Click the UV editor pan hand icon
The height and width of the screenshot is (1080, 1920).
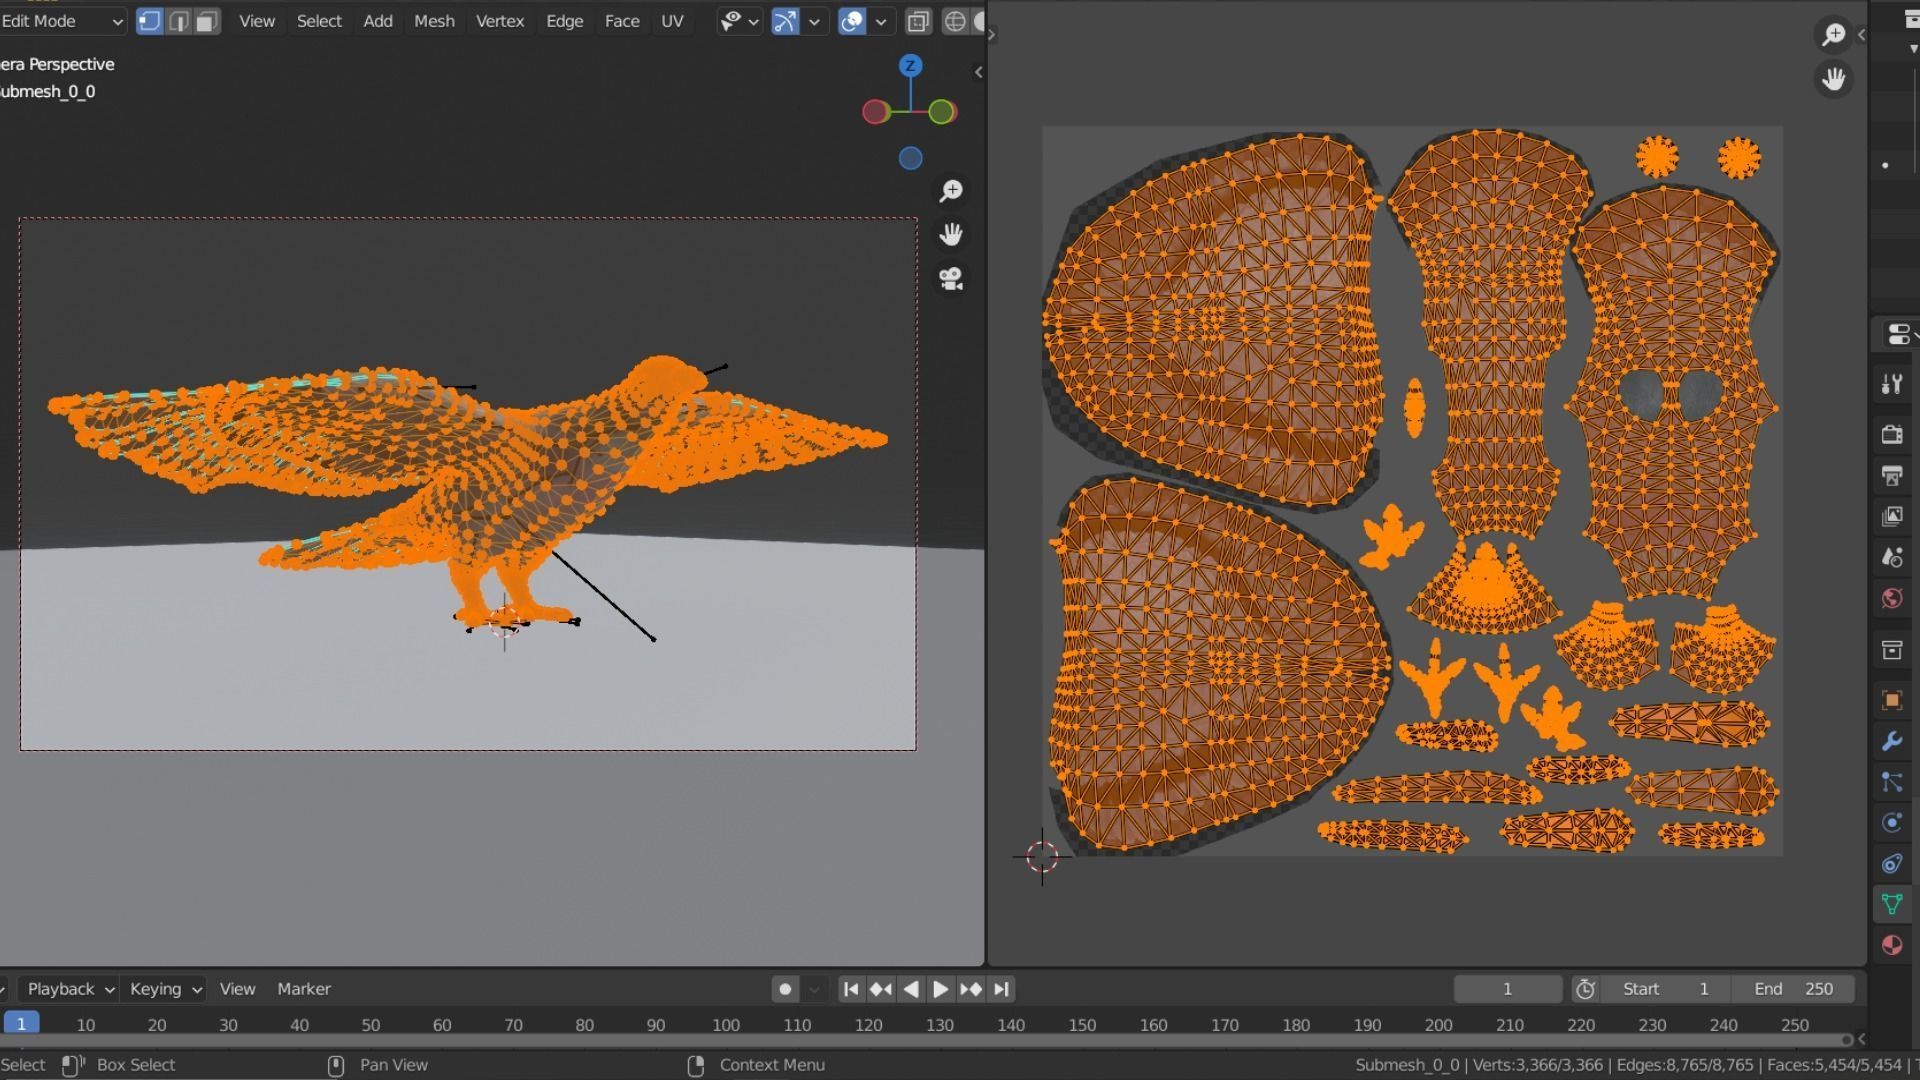pos(1833,79)
